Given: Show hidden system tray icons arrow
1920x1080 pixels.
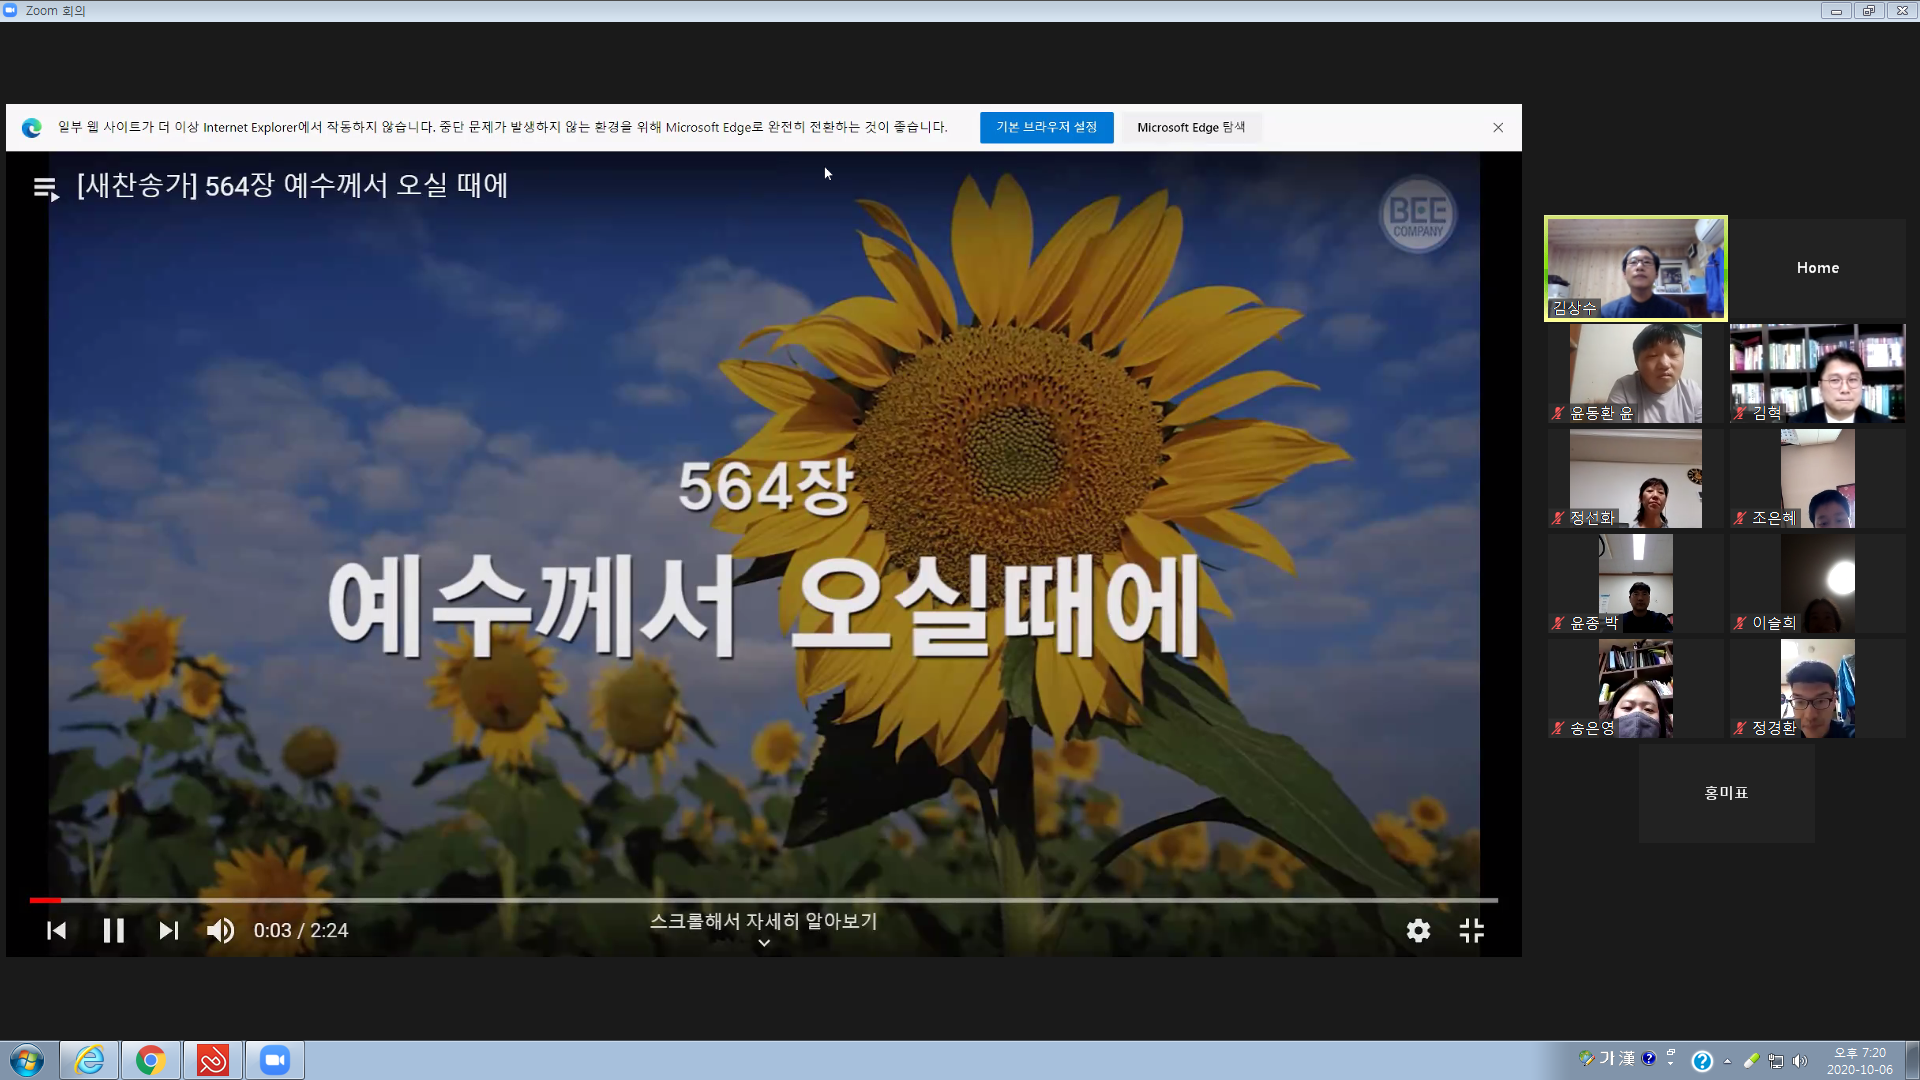Looking at the screenshot, I should coord(1727,1061).
